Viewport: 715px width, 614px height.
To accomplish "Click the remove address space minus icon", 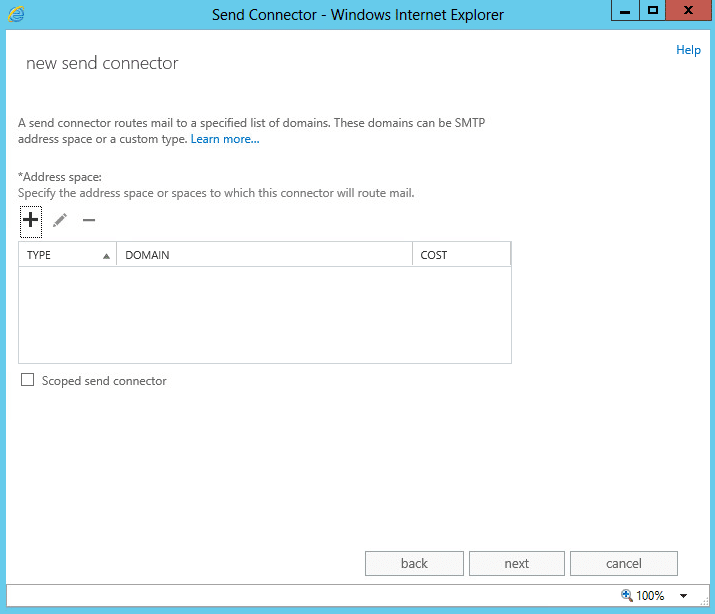I will click(89, 220).
